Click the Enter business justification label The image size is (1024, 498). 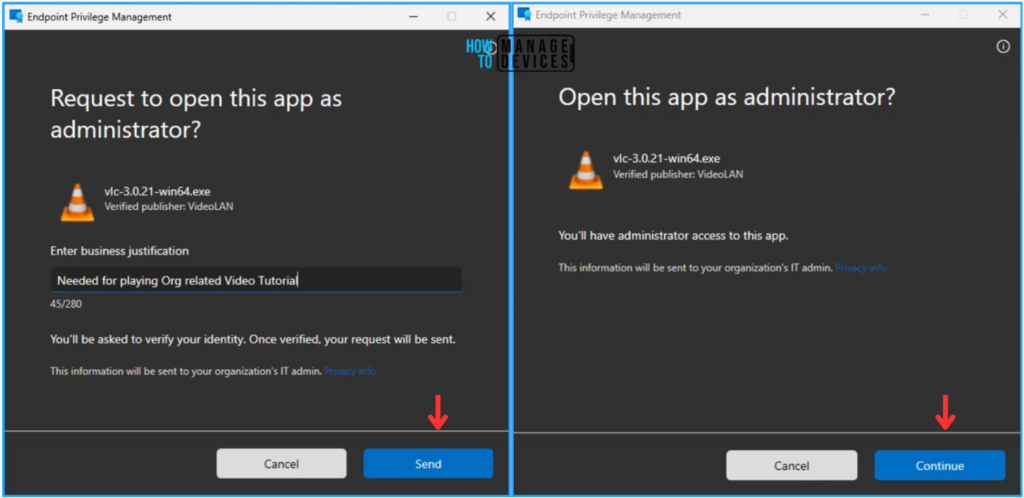click(x=120, y=251)
